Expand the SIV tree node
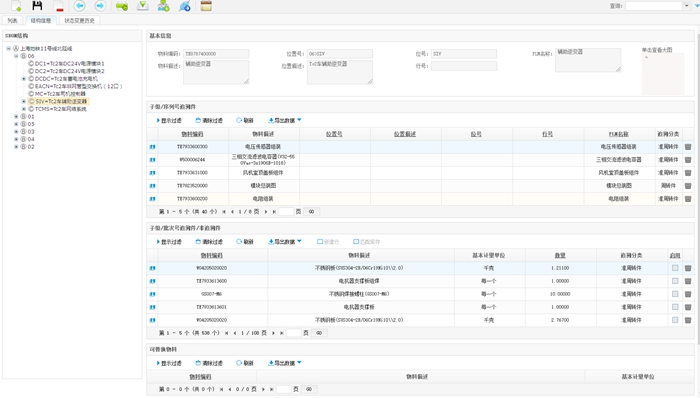 (24, 101)
